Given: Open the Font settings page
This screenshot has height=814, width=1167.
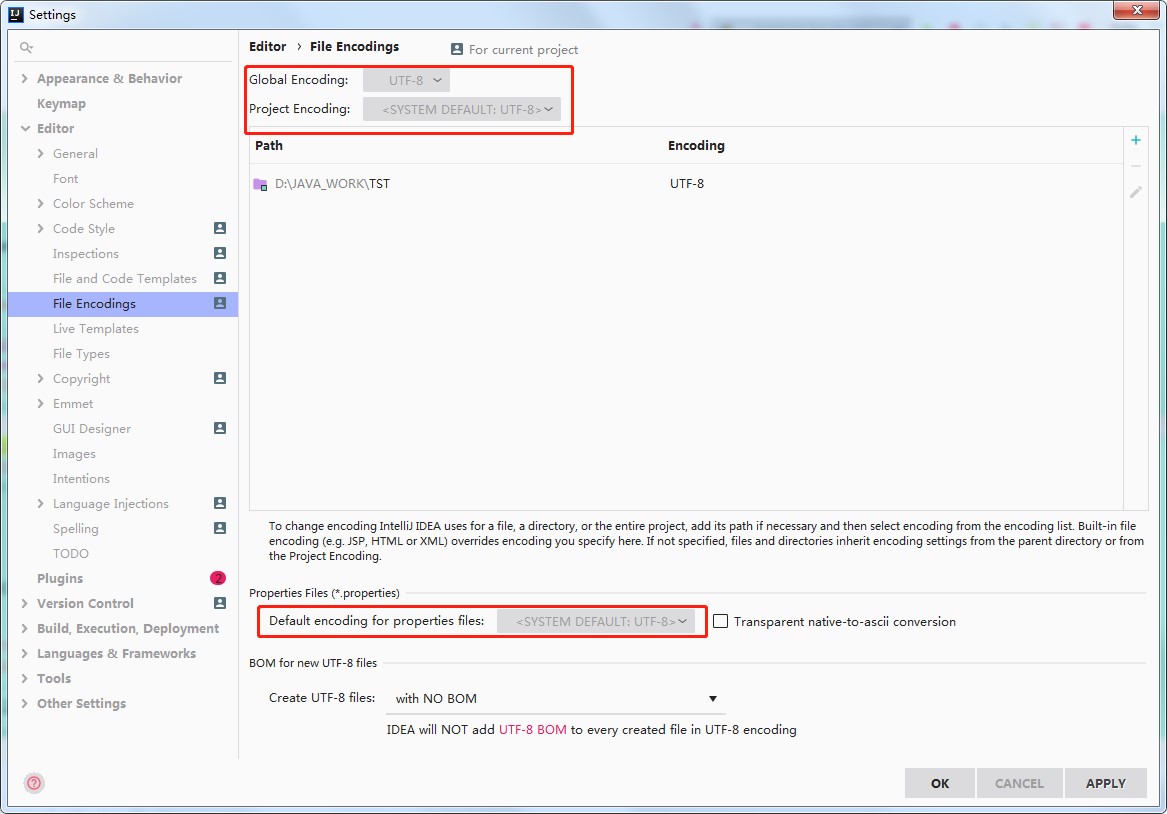Looking at the screenshot, I should pos(65,179).
